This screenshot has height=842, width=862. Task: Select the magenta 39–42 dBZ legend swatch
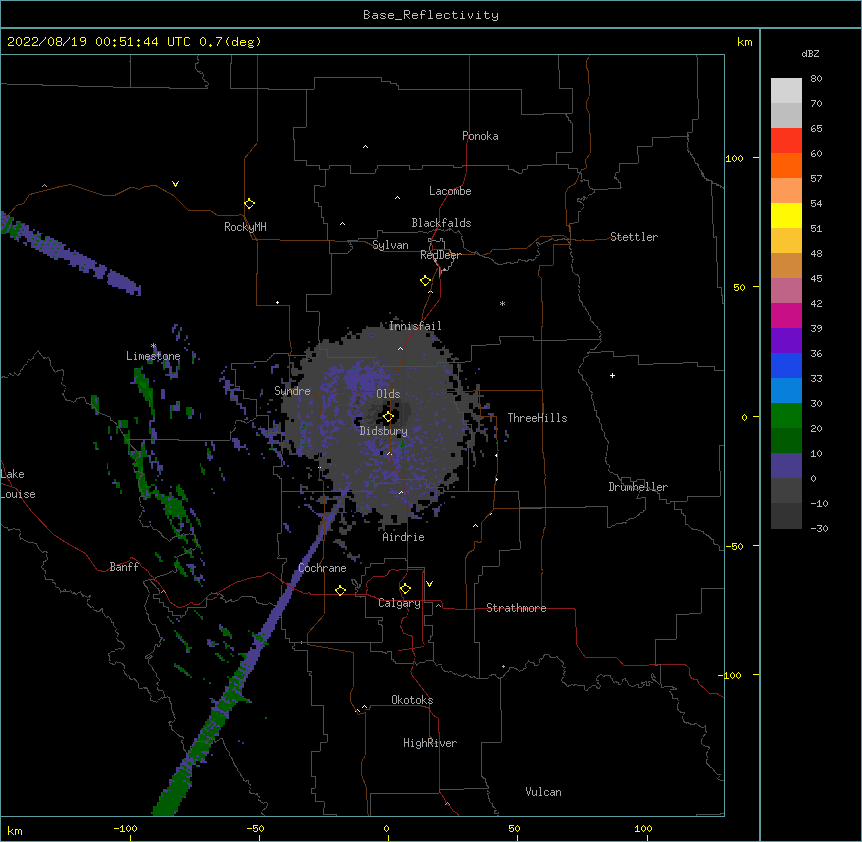tap(786, 315)
